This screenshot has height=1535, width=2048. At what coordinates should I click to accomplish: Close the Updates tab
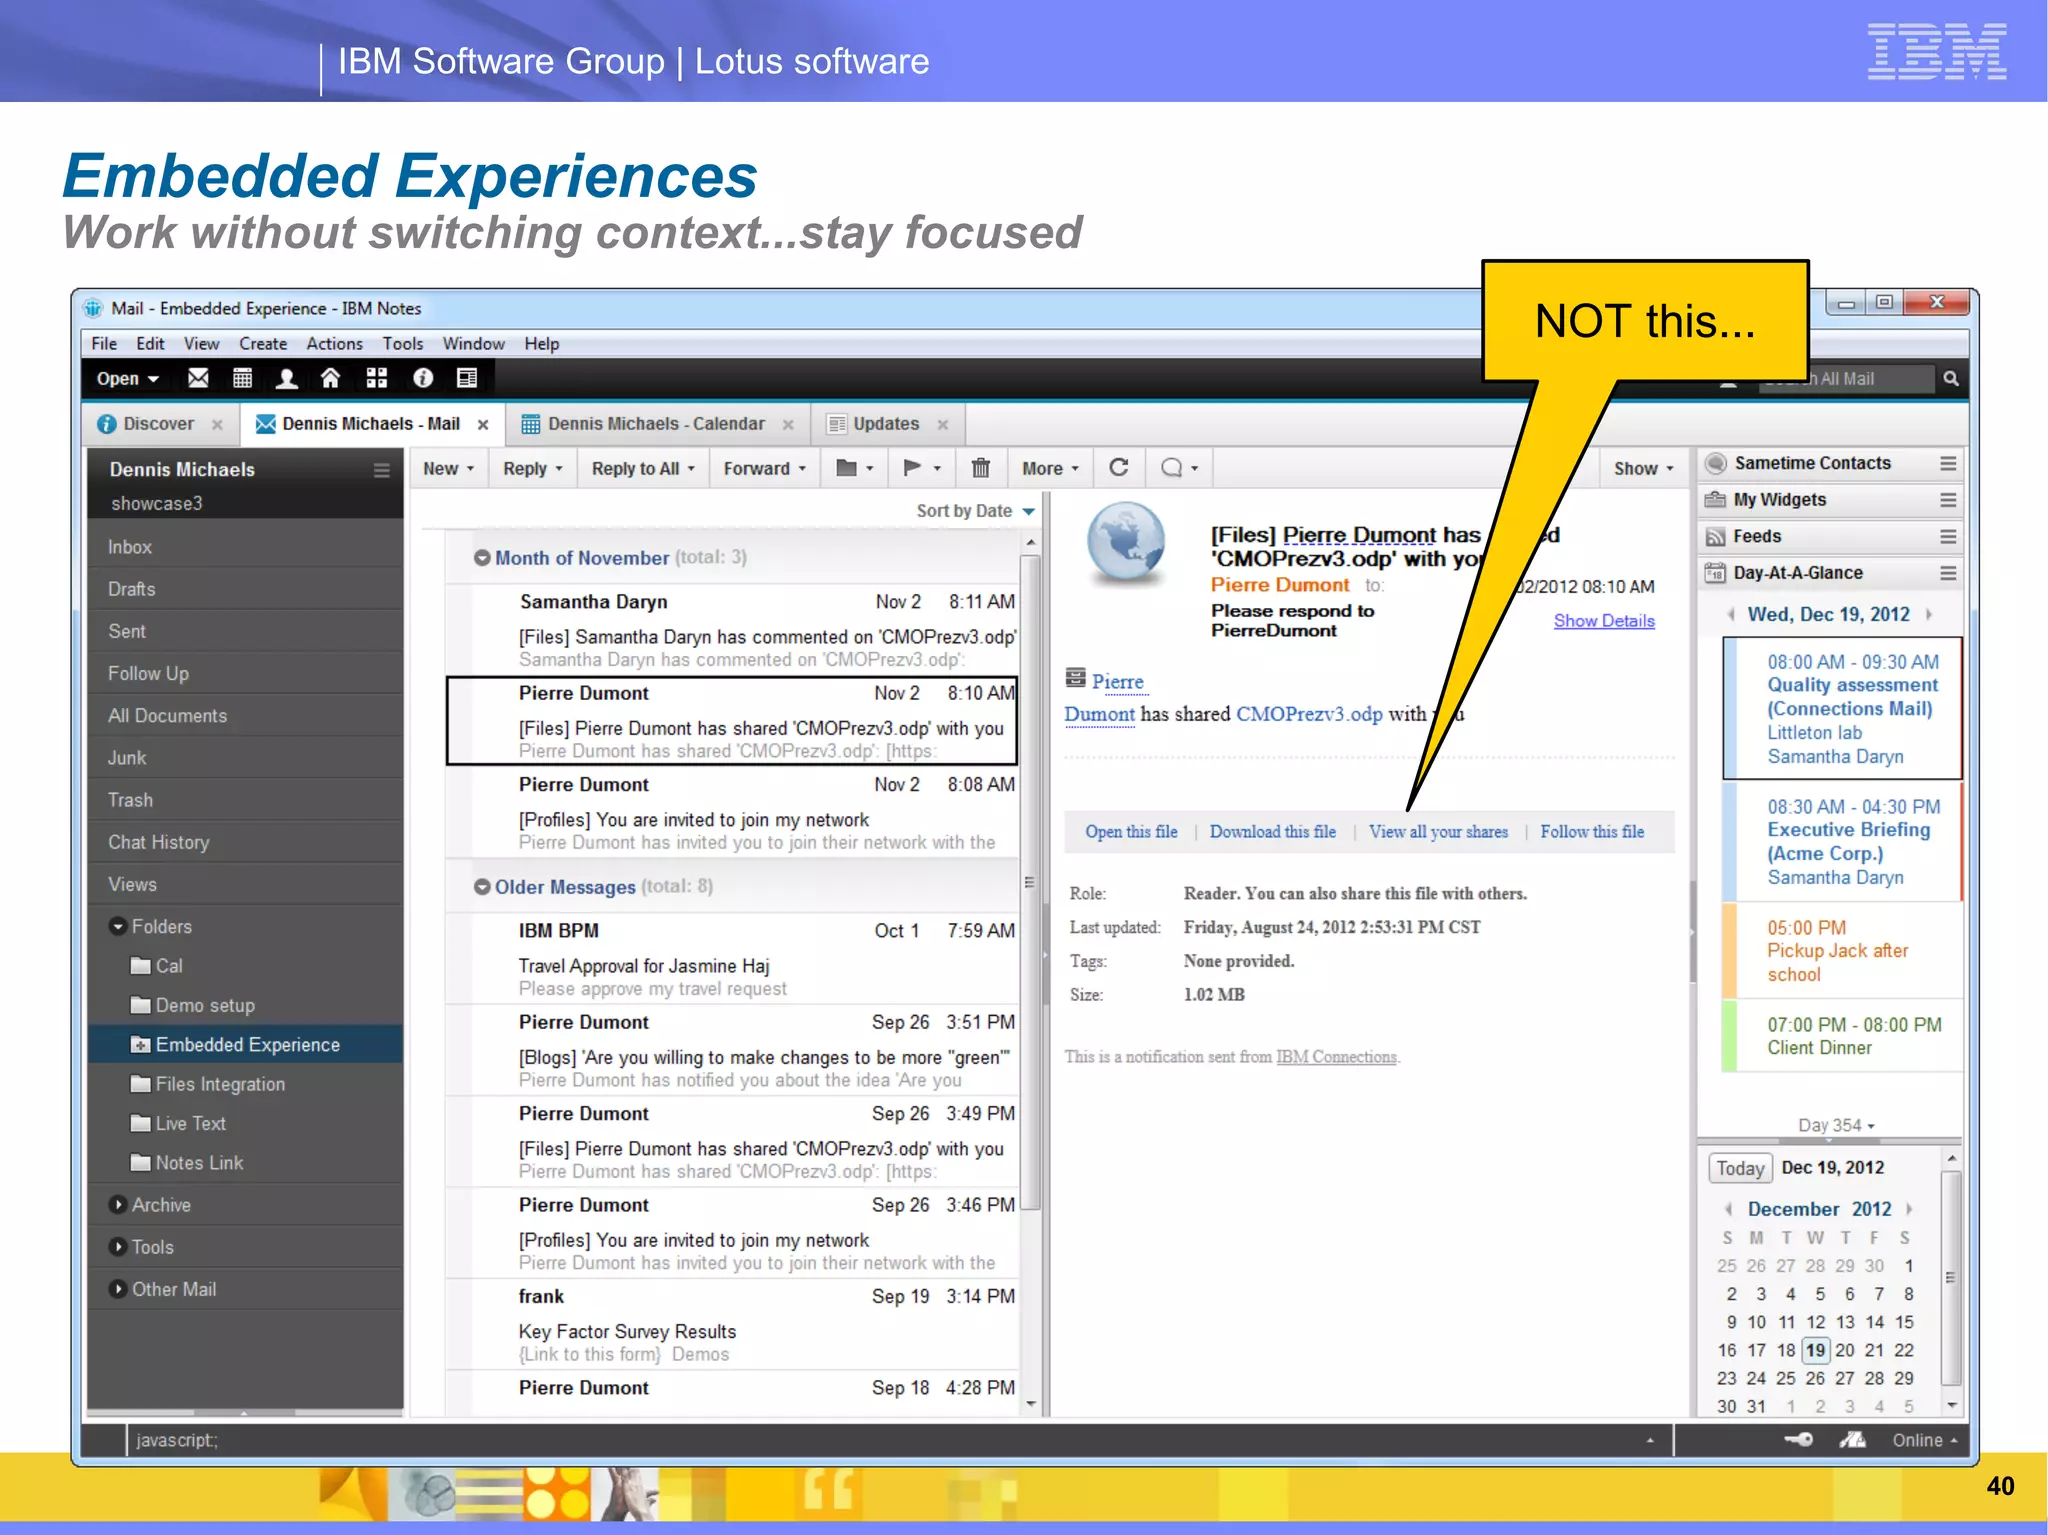(942, 424)
